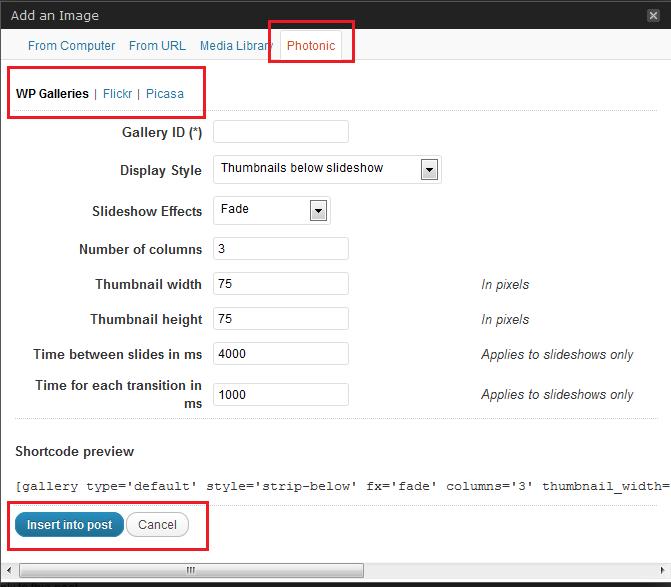Open the Picasa section
This screenshot has width=671, height=587.
(x=165, y=94)
